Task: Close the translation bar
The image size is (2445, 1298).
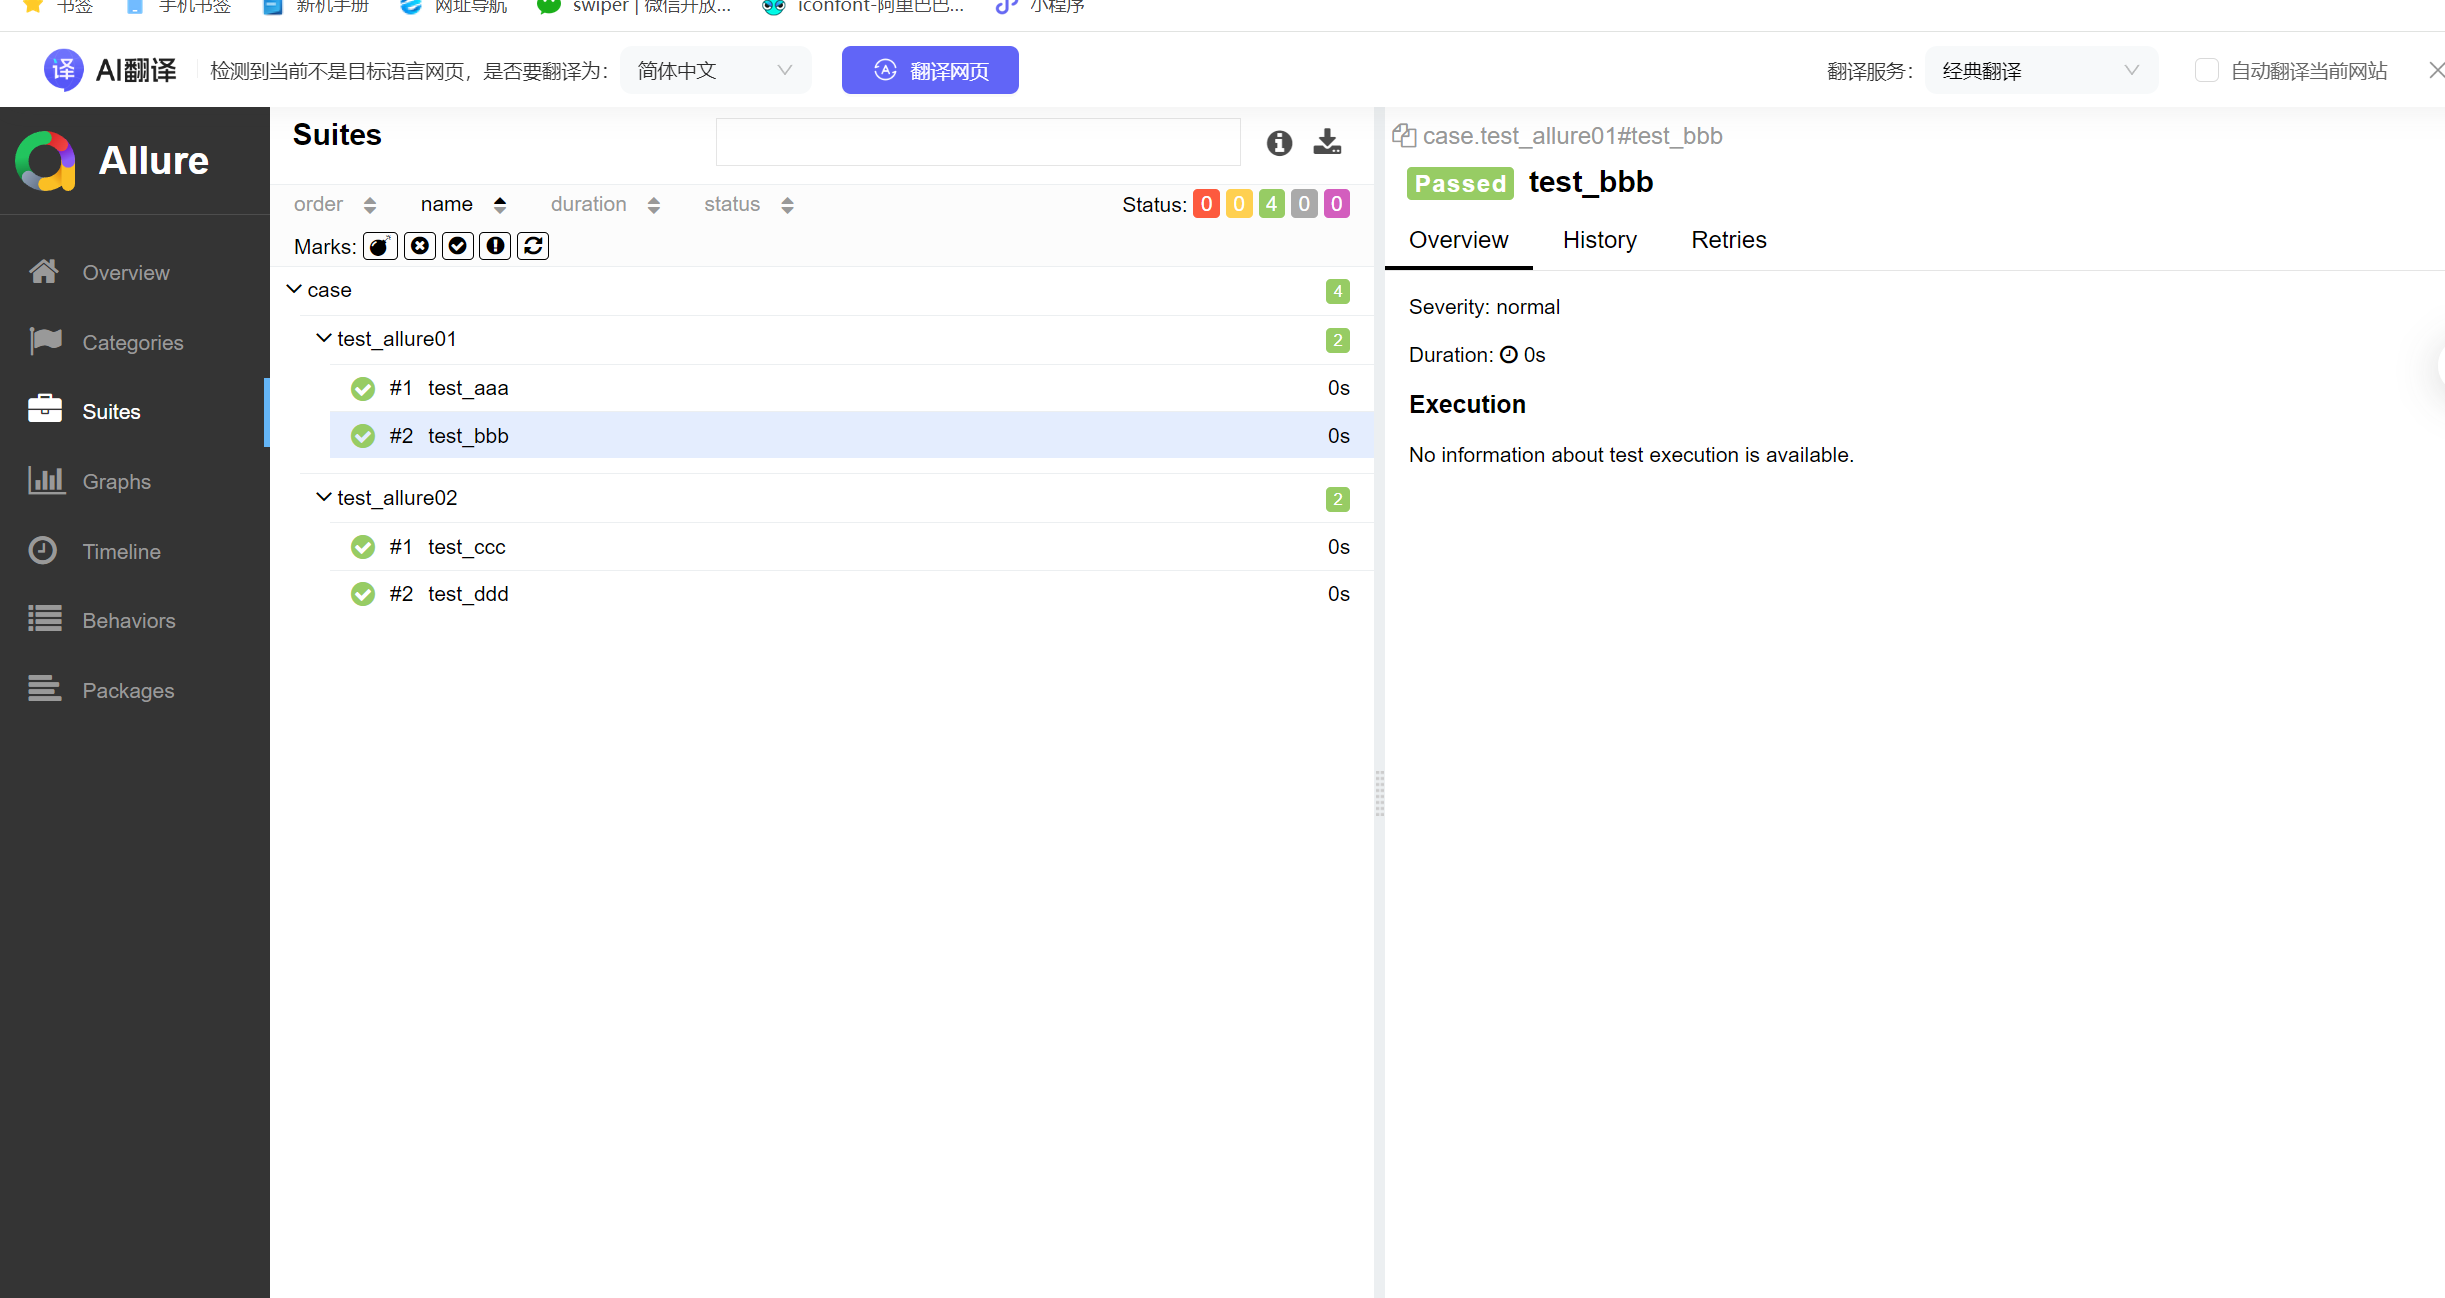Action: coord(2436,70)
